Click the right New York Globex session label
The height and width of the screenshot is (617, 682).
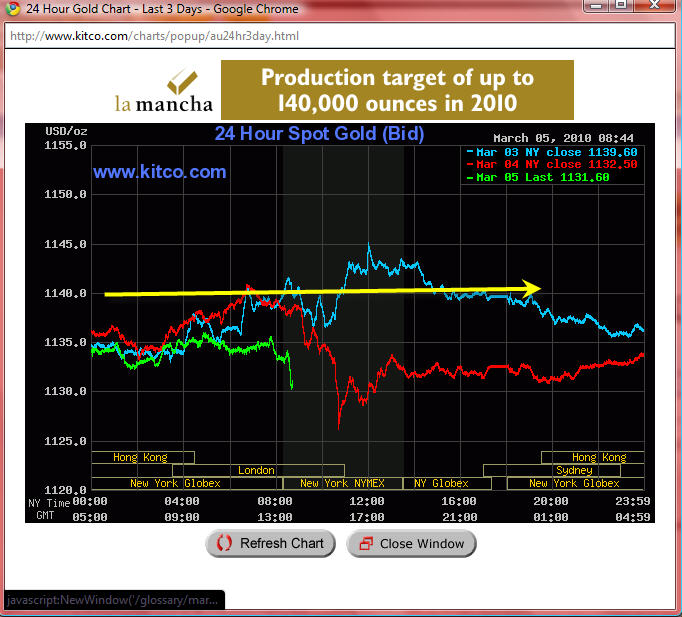pos(574,484)
